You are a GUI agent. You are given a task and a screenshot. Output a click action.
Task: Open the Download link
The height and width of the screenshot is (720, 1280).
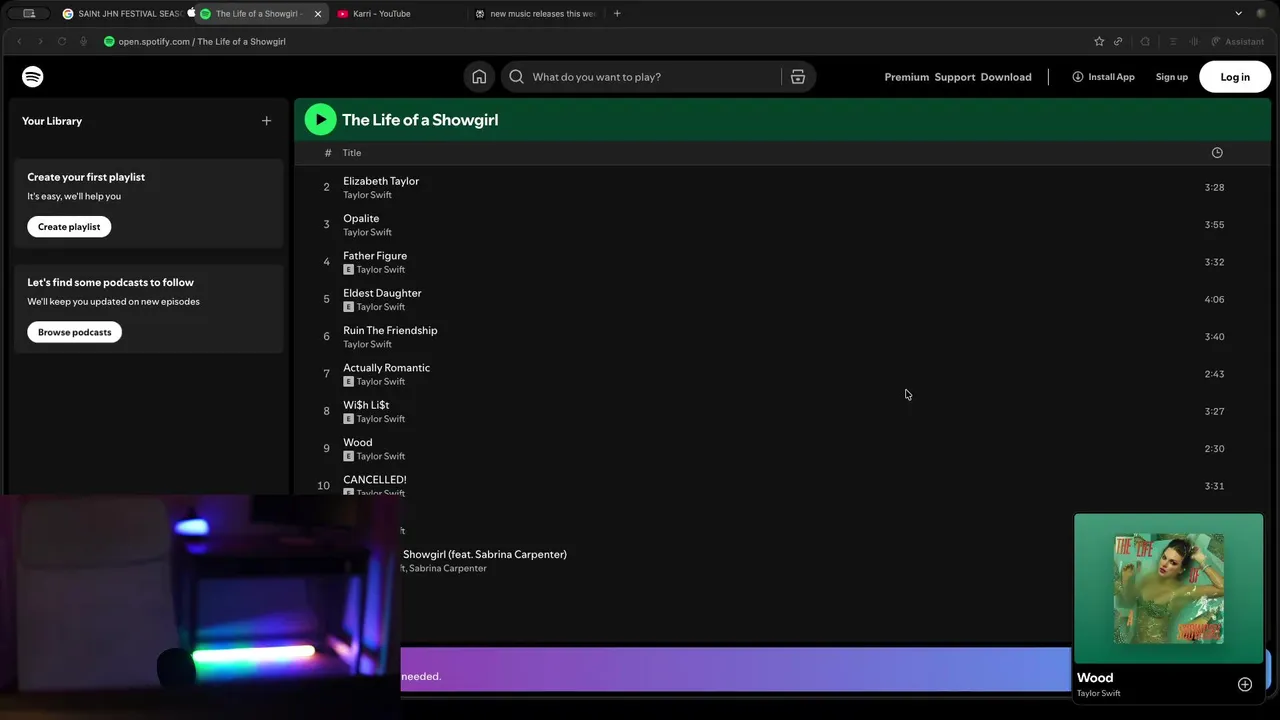tap(1006, 77)
